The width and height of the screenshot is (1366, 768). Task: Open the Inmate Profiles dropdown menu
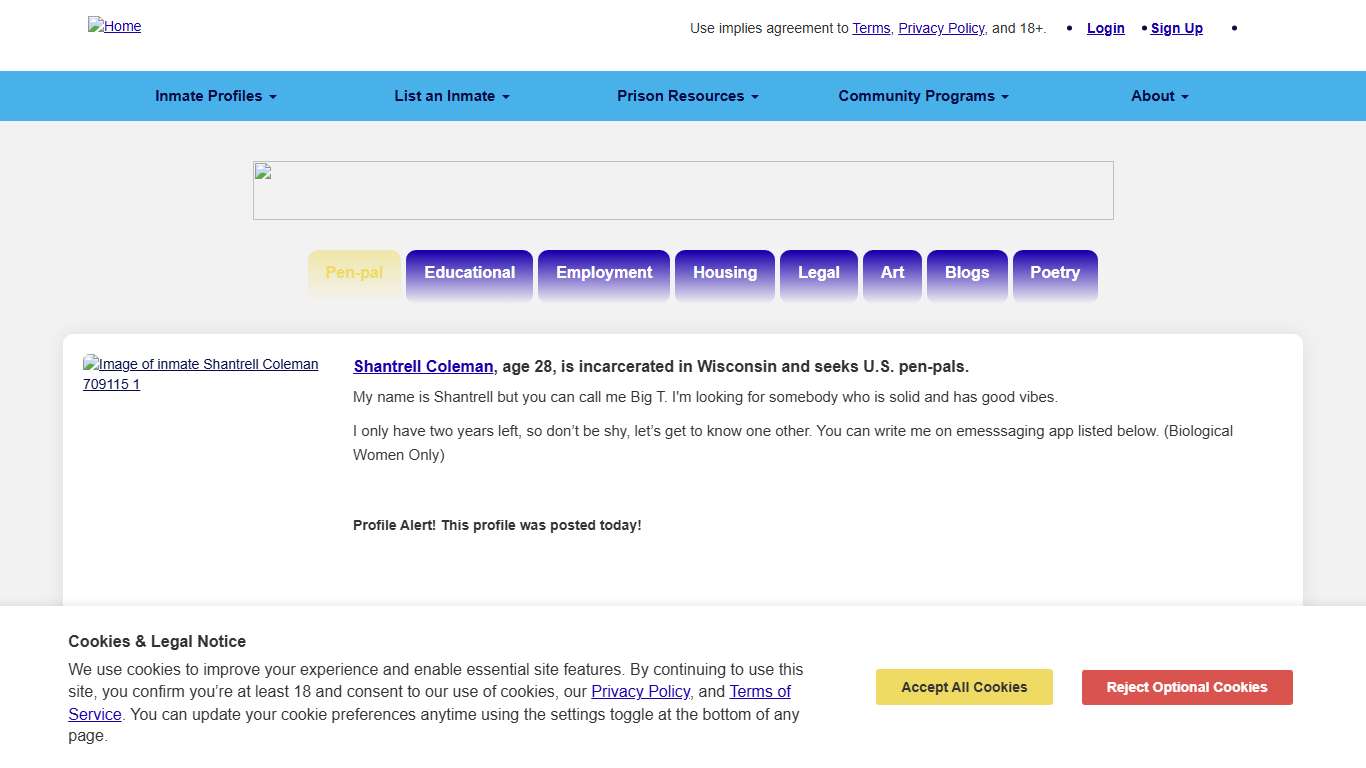pos(215,96)
